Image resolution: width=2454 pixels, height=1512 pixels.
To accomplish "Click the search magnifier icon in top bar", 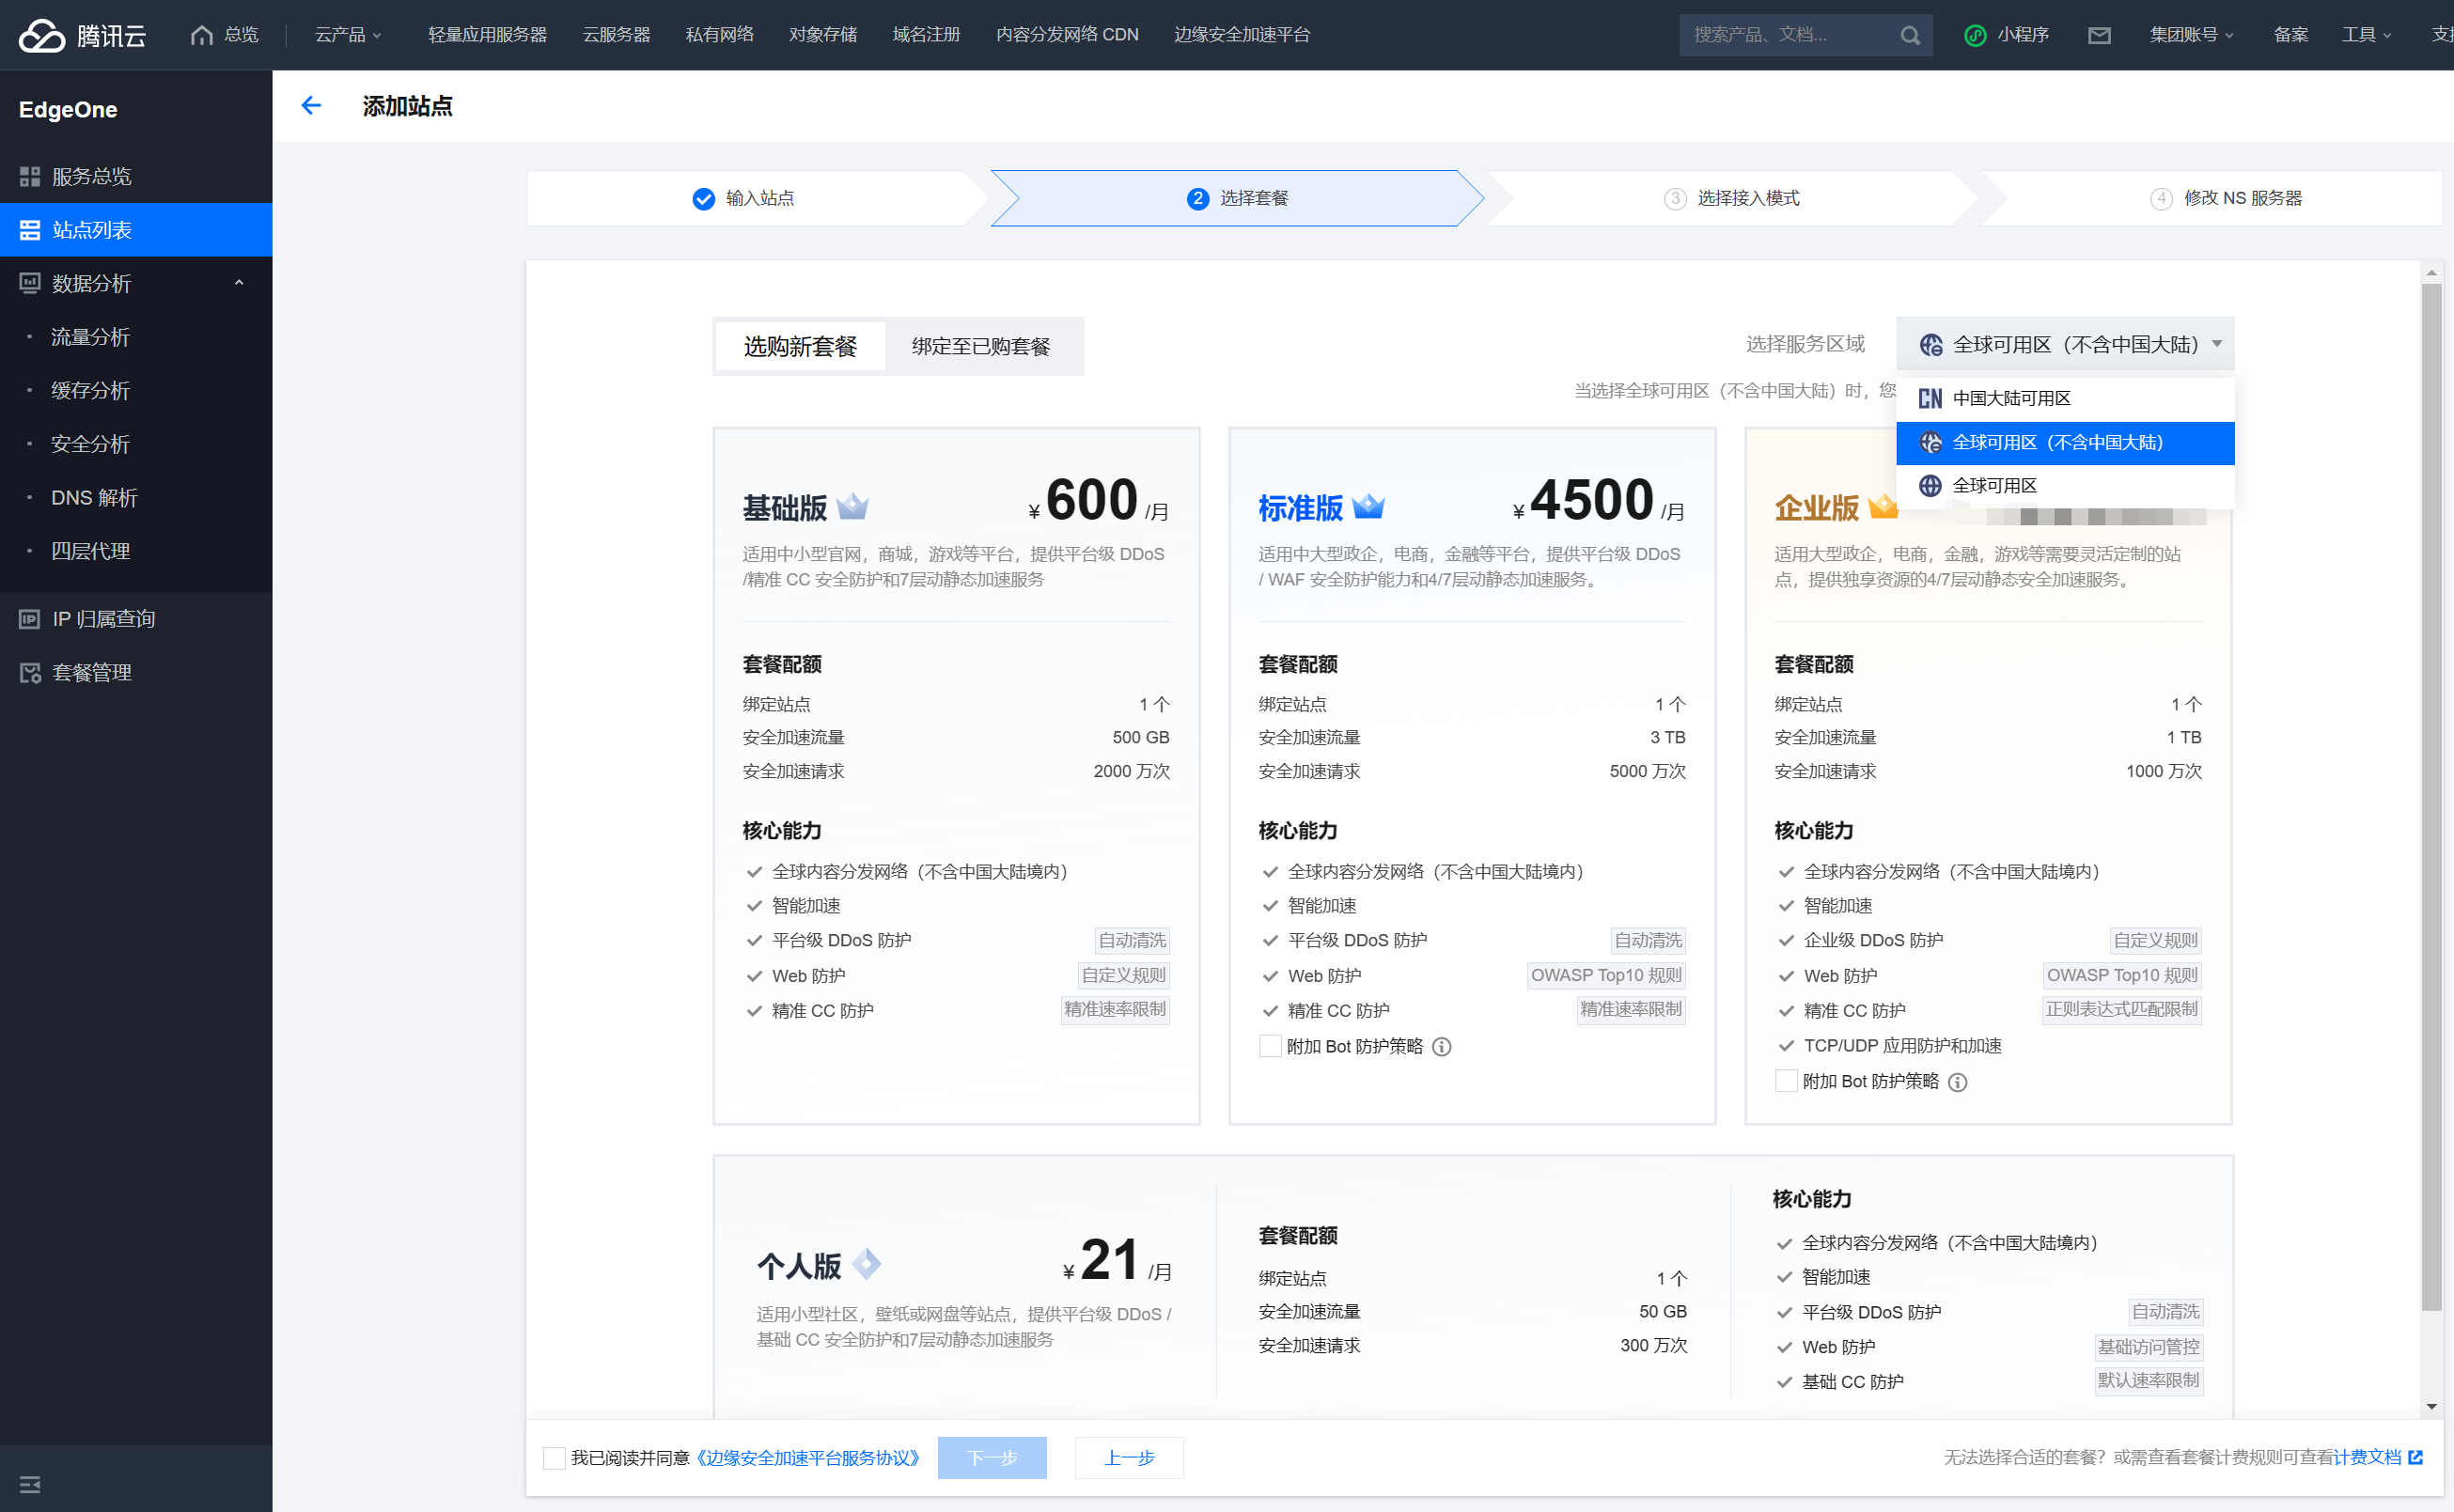I will (1909, 35).
